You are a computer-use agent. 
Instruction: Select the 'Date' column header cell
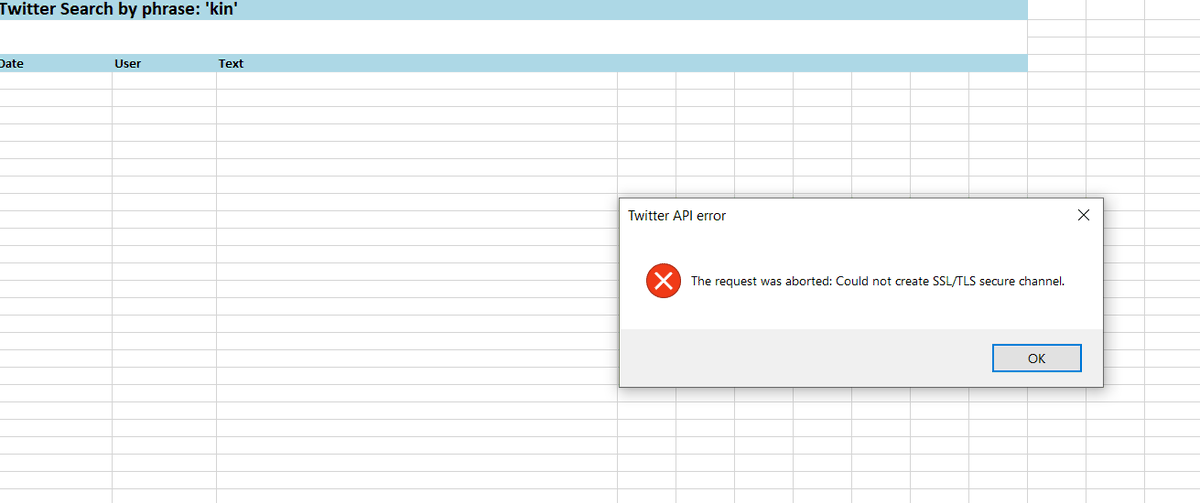[56, 63]
